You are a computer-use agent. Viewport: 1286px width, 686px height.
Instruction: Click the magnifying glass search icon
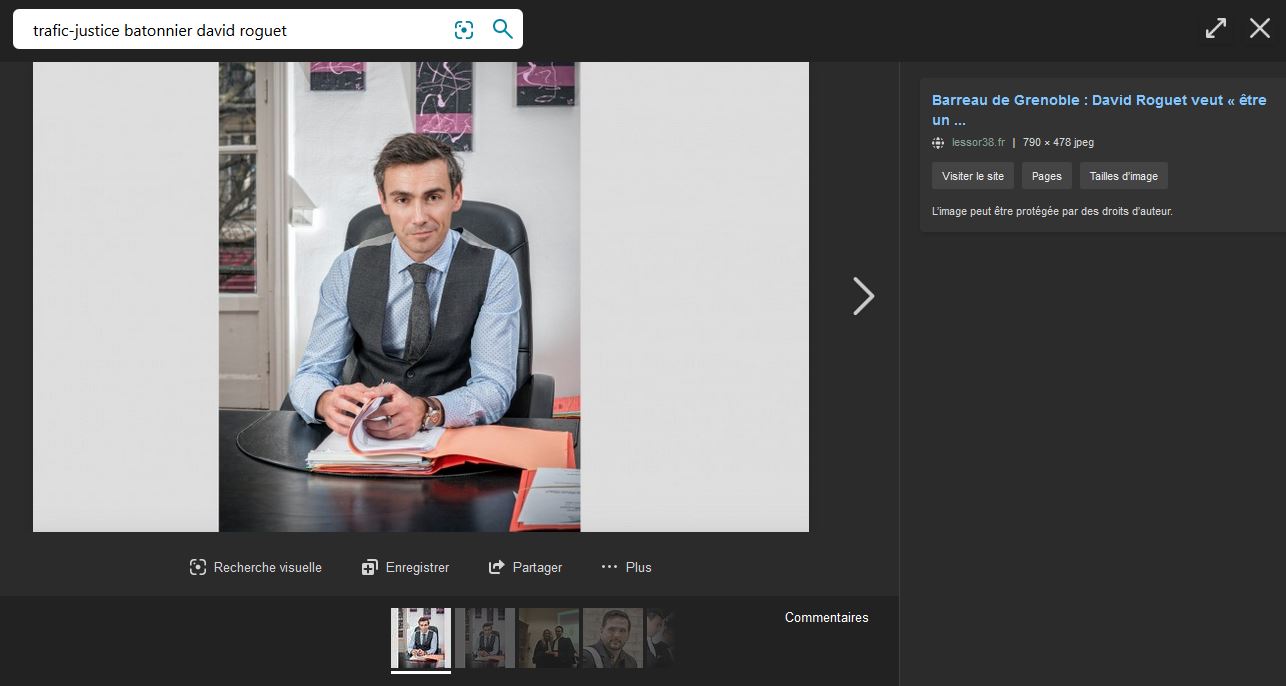[x=503, y=30]
